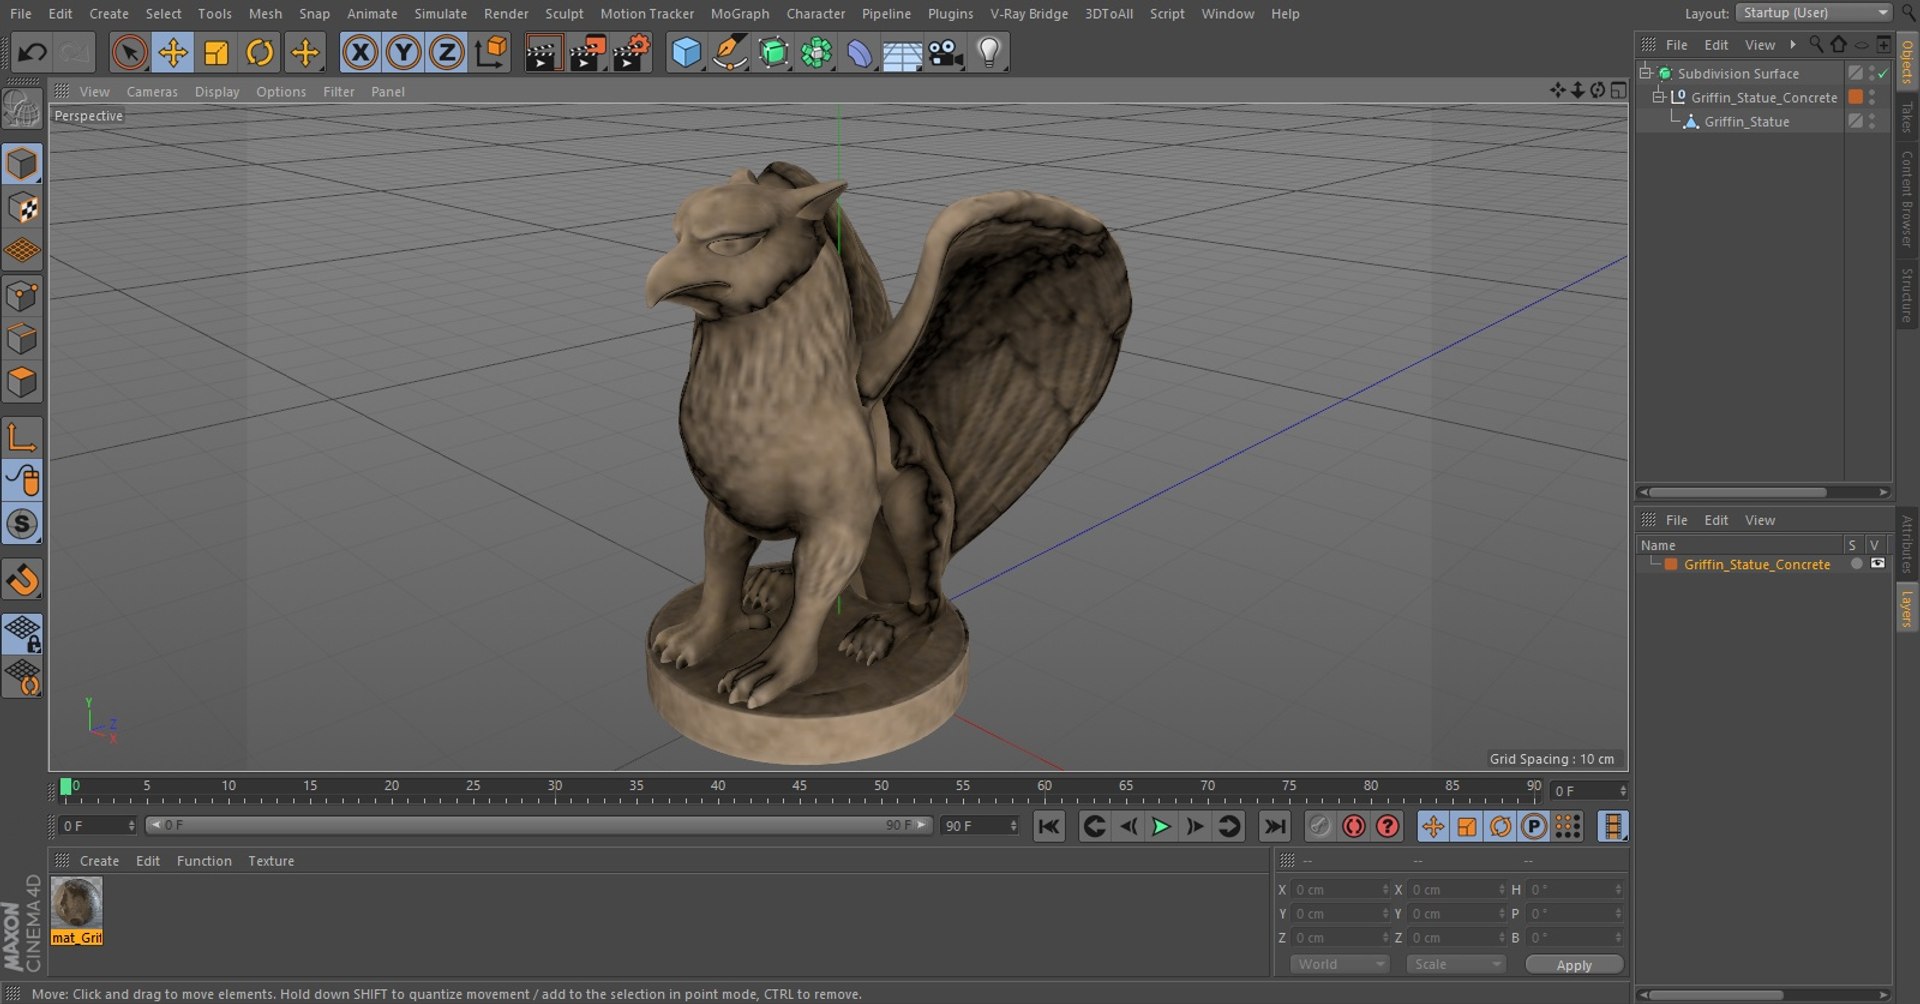Toggle record active objects button
1920x1004 pixels.
pyautogui.click(x=1320, y=827)
